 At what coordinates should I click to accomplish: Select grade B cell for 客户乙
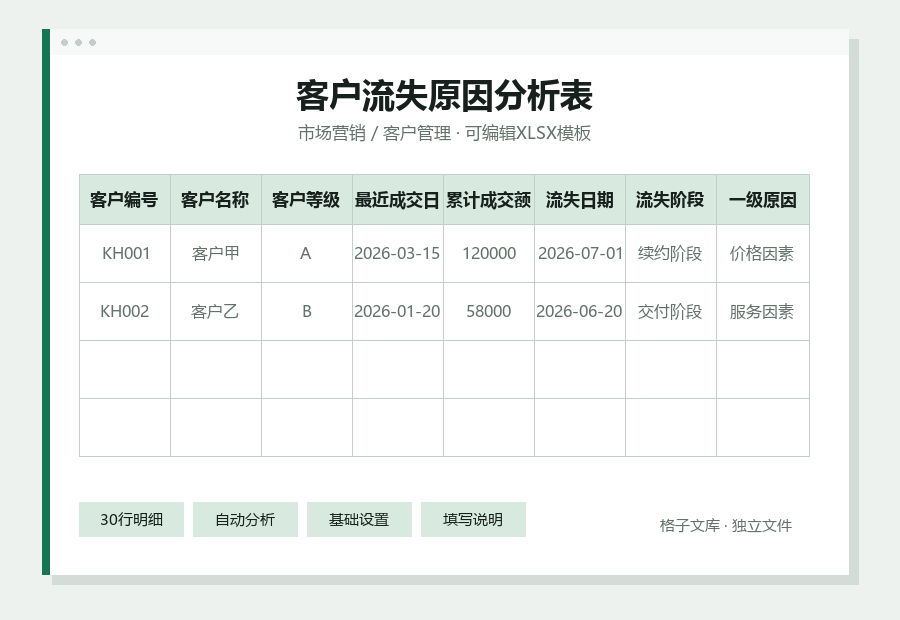(x=307, y=311)
